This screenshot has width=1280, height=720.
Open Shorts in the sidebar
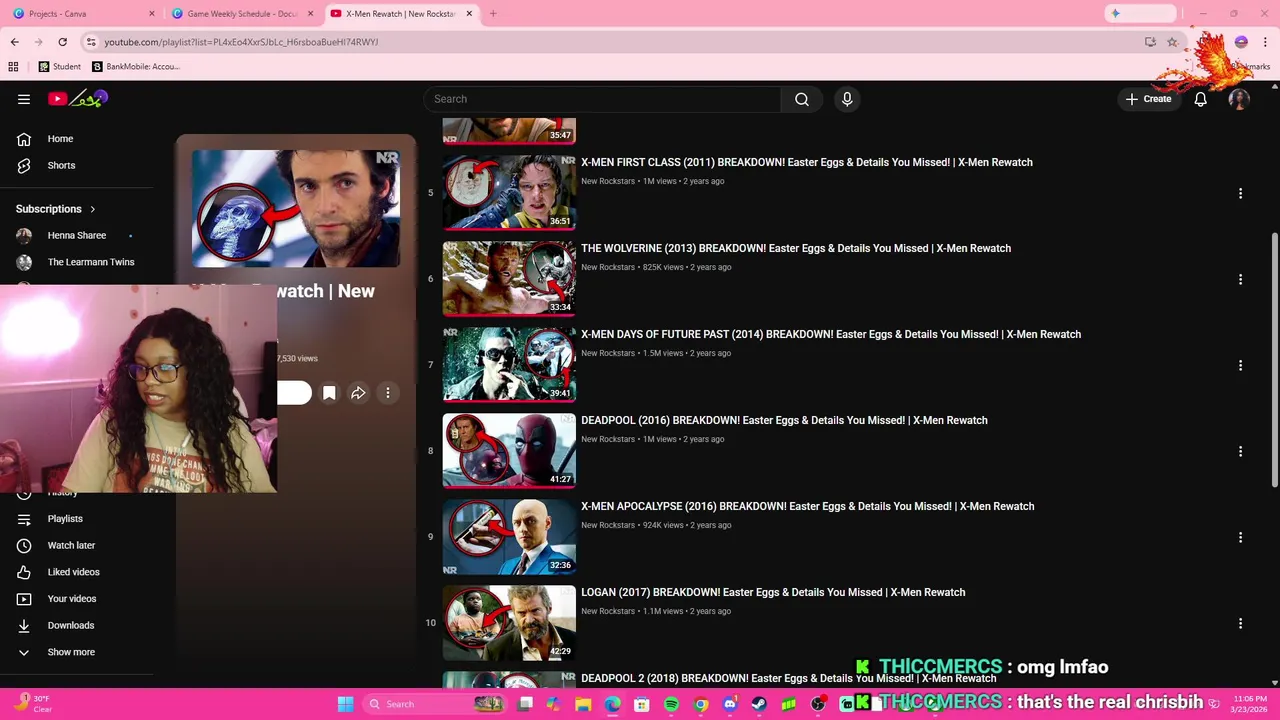click(61, 165)
